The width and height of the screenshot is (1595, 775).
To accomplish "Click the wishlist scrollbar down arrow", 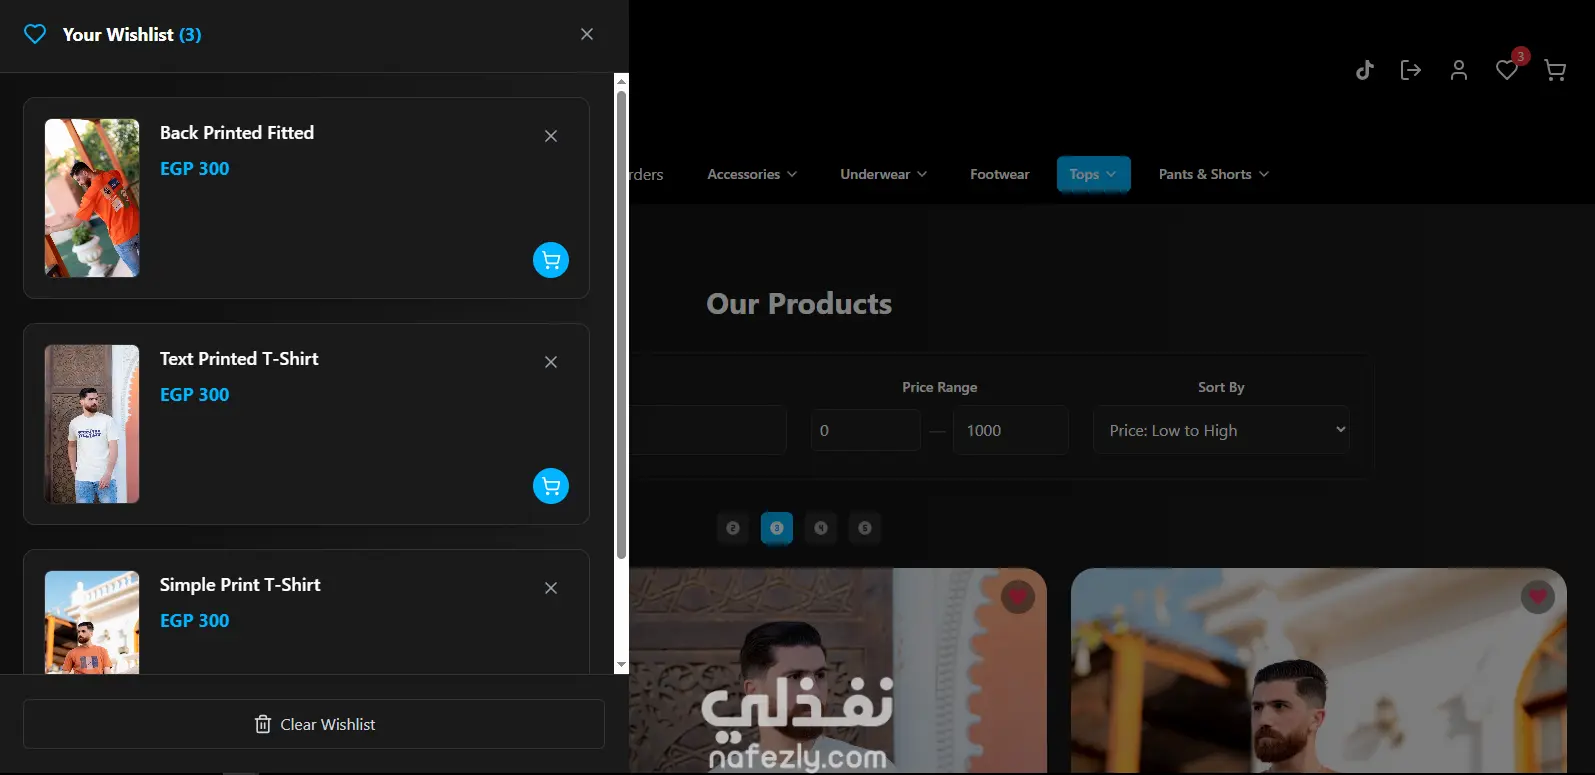I will (x=621, y=665).
